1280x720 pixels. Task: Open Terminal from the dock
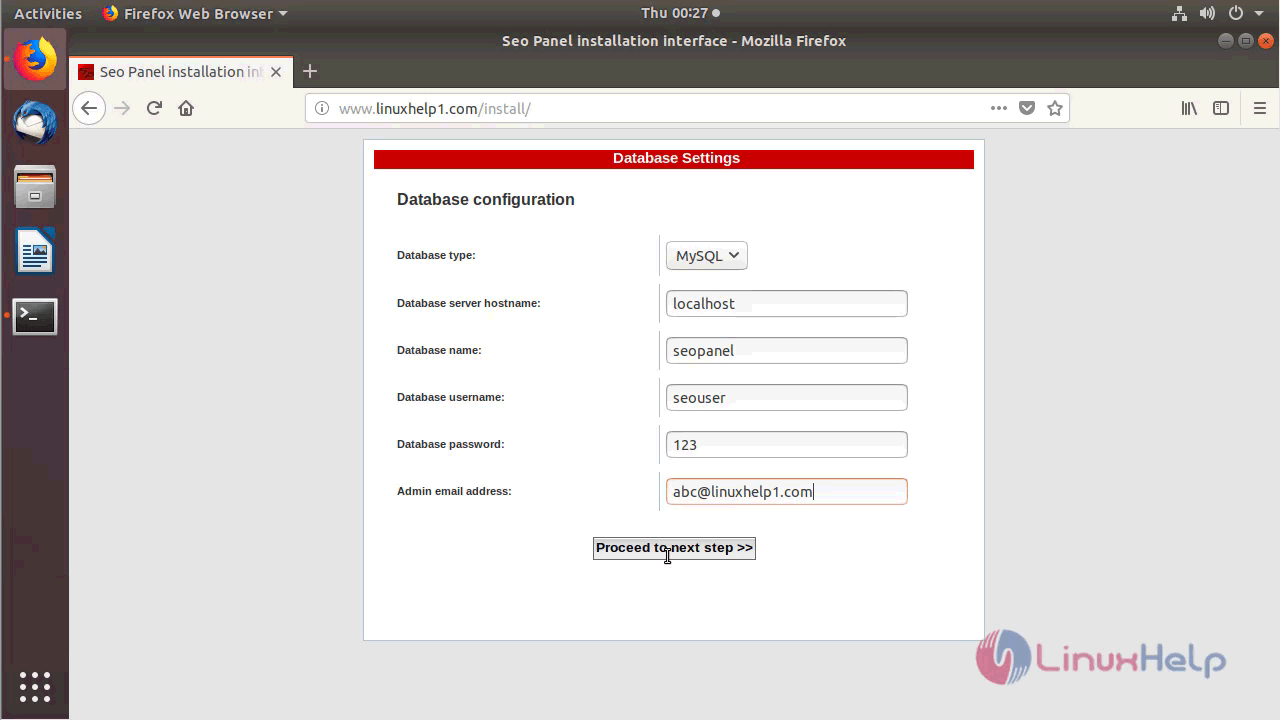[x=35, y=316]
